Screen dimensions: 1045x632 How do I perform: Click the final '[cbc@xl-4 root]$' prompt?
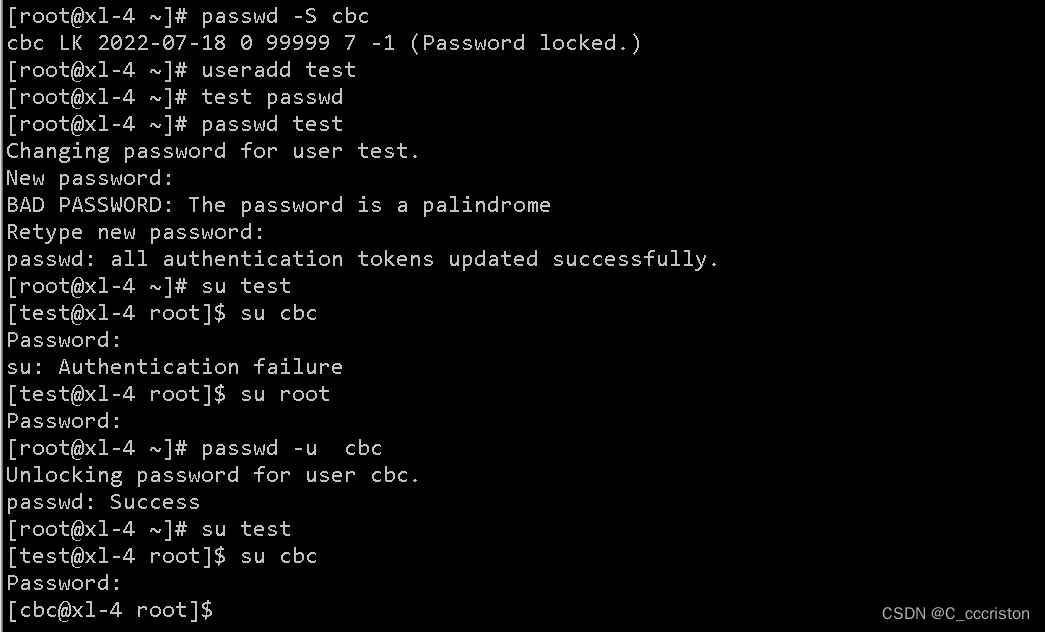110,611
